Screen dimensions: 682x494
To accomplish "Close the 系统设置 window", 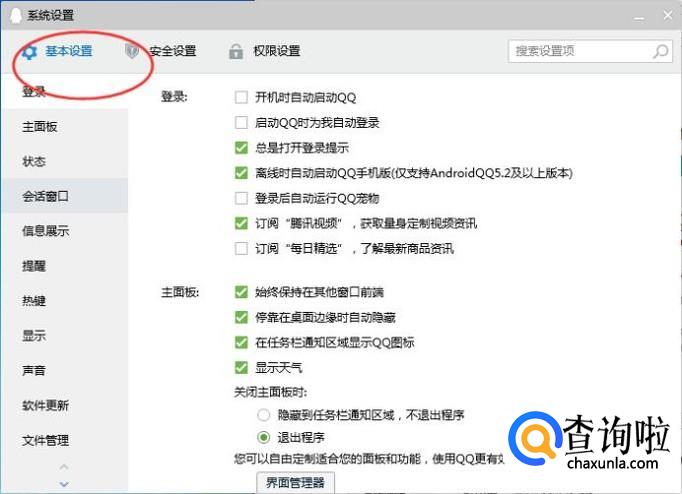I will click(x=668, y=15).
